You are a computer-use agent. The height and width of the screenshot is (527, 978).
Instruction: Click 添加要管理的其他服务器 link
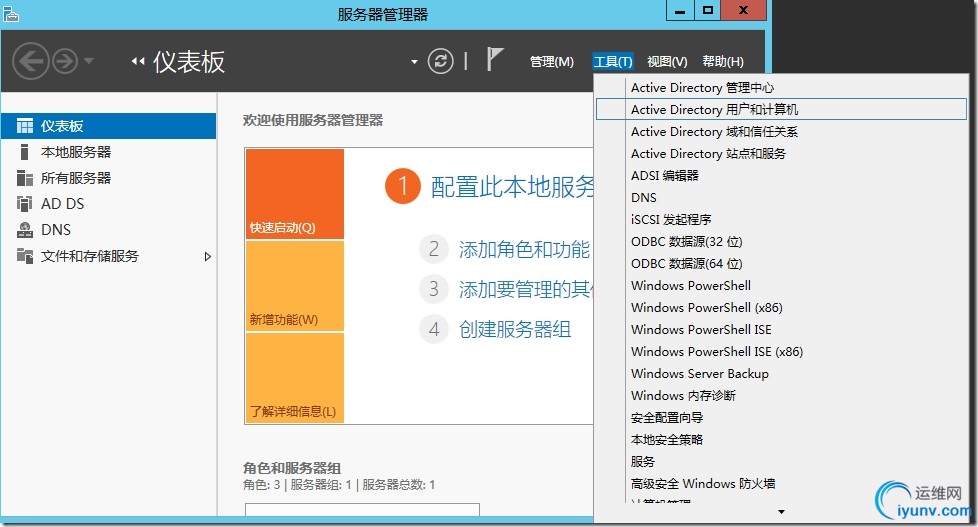pos(526,289)
